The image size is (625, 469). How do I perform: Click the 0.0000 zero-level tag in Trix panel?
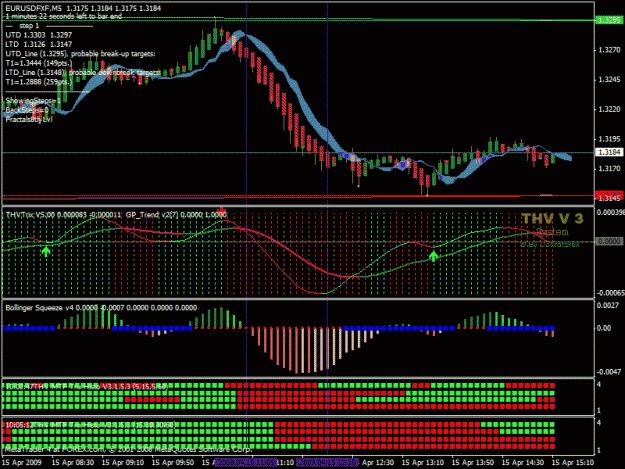click(609, 241)
